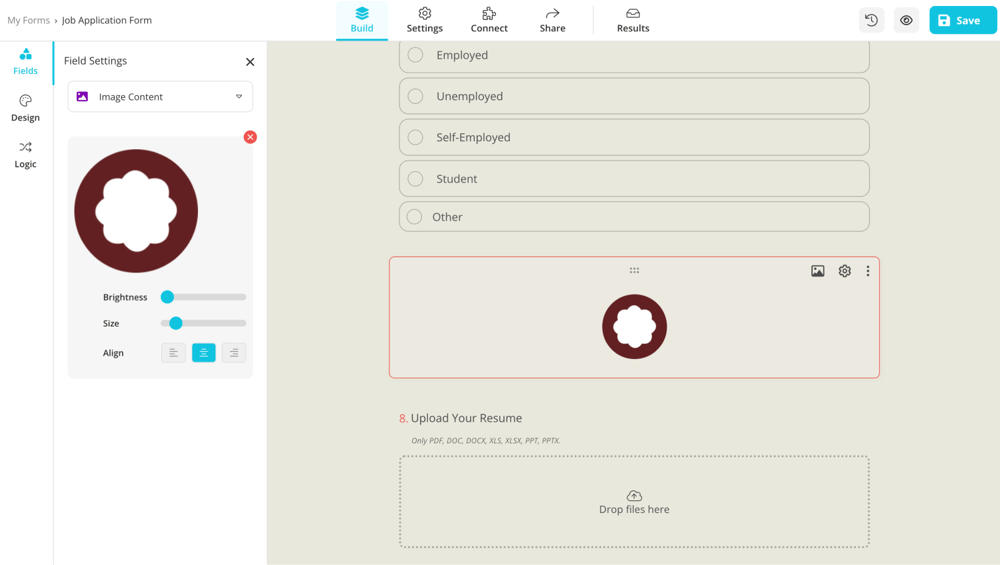The width and height of the screenshot is (1000, 565).
Task: Navigate to My Forms breadcrumb
Action: [29, 20]
